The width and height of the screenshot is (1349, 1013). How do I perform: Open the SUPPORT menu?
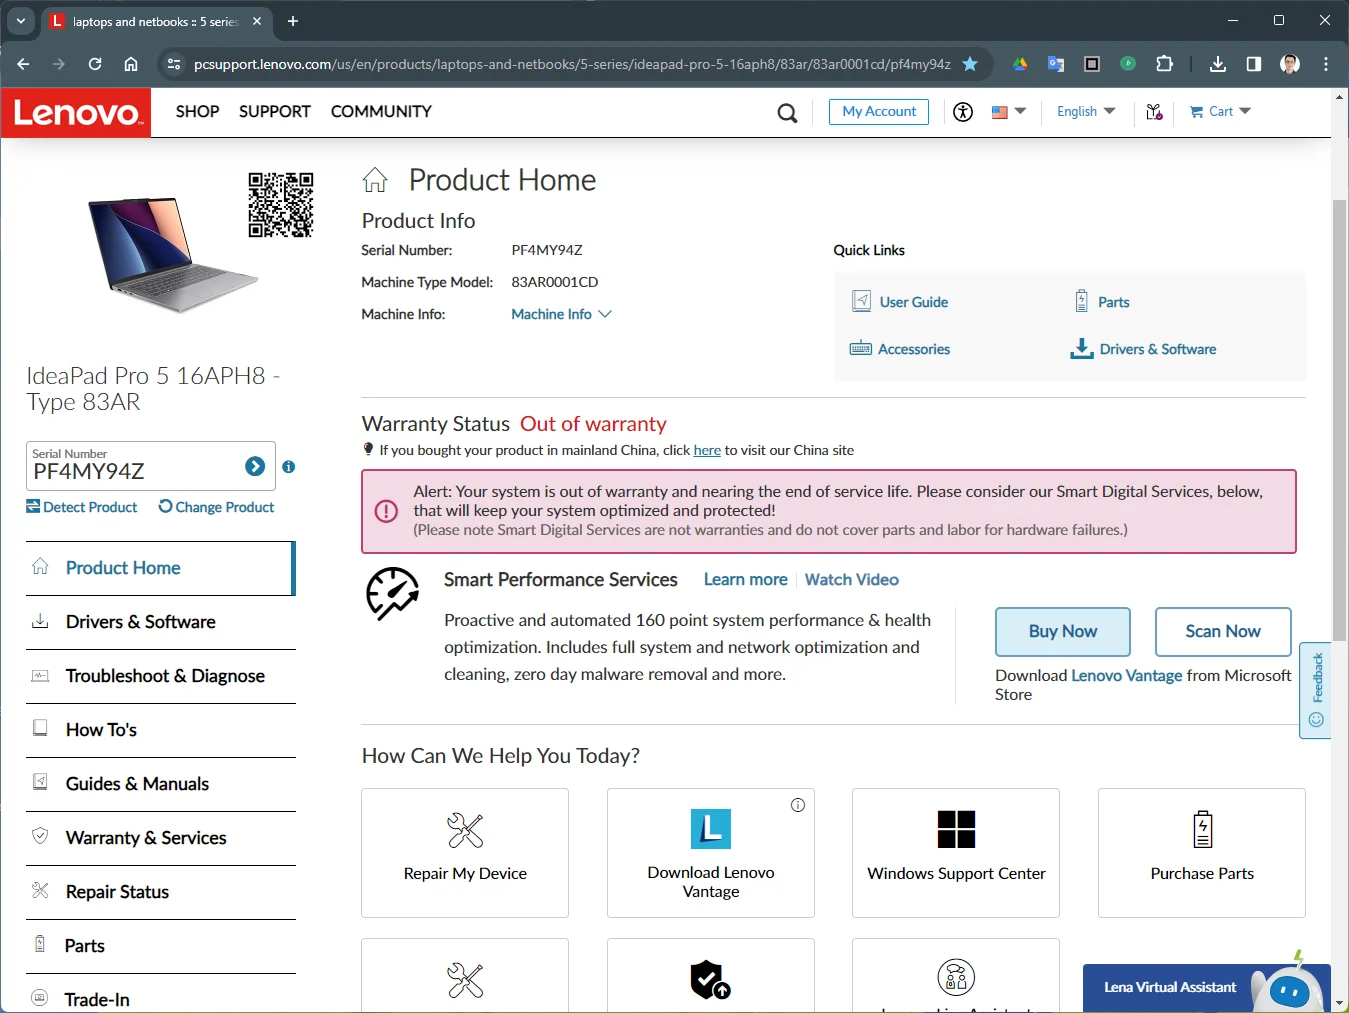point(275,112)
